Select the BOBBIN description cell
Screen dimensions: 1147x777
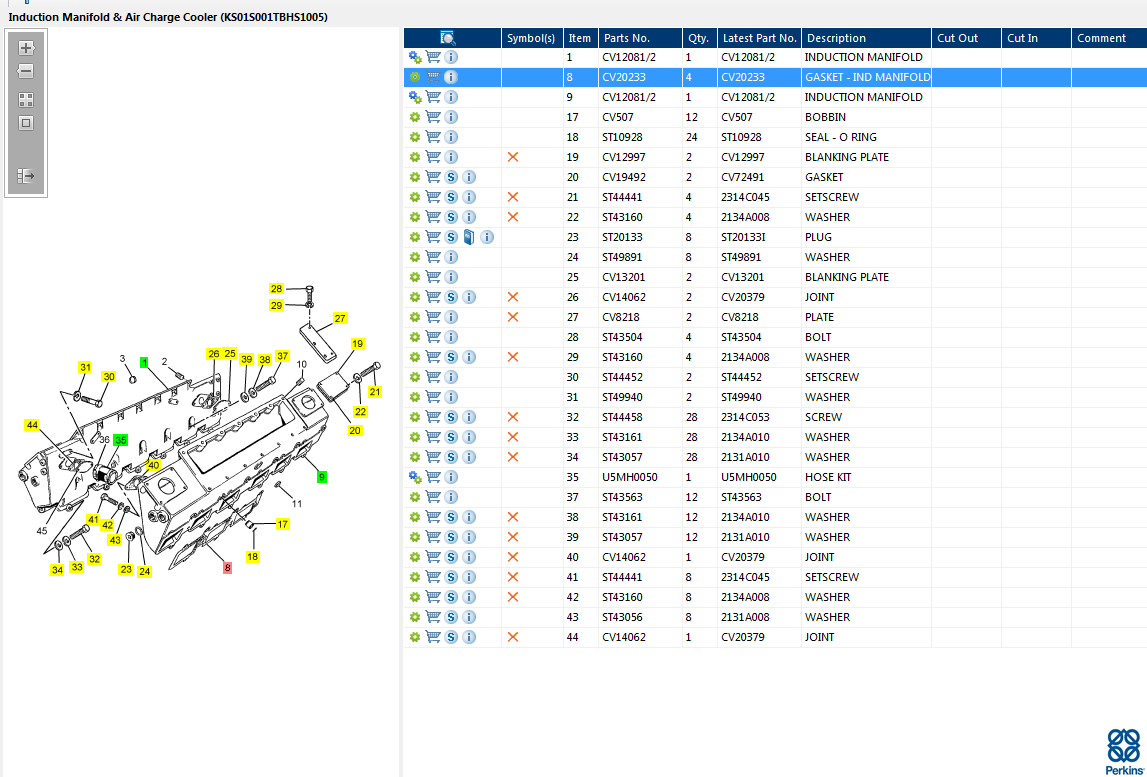(825, 116)
